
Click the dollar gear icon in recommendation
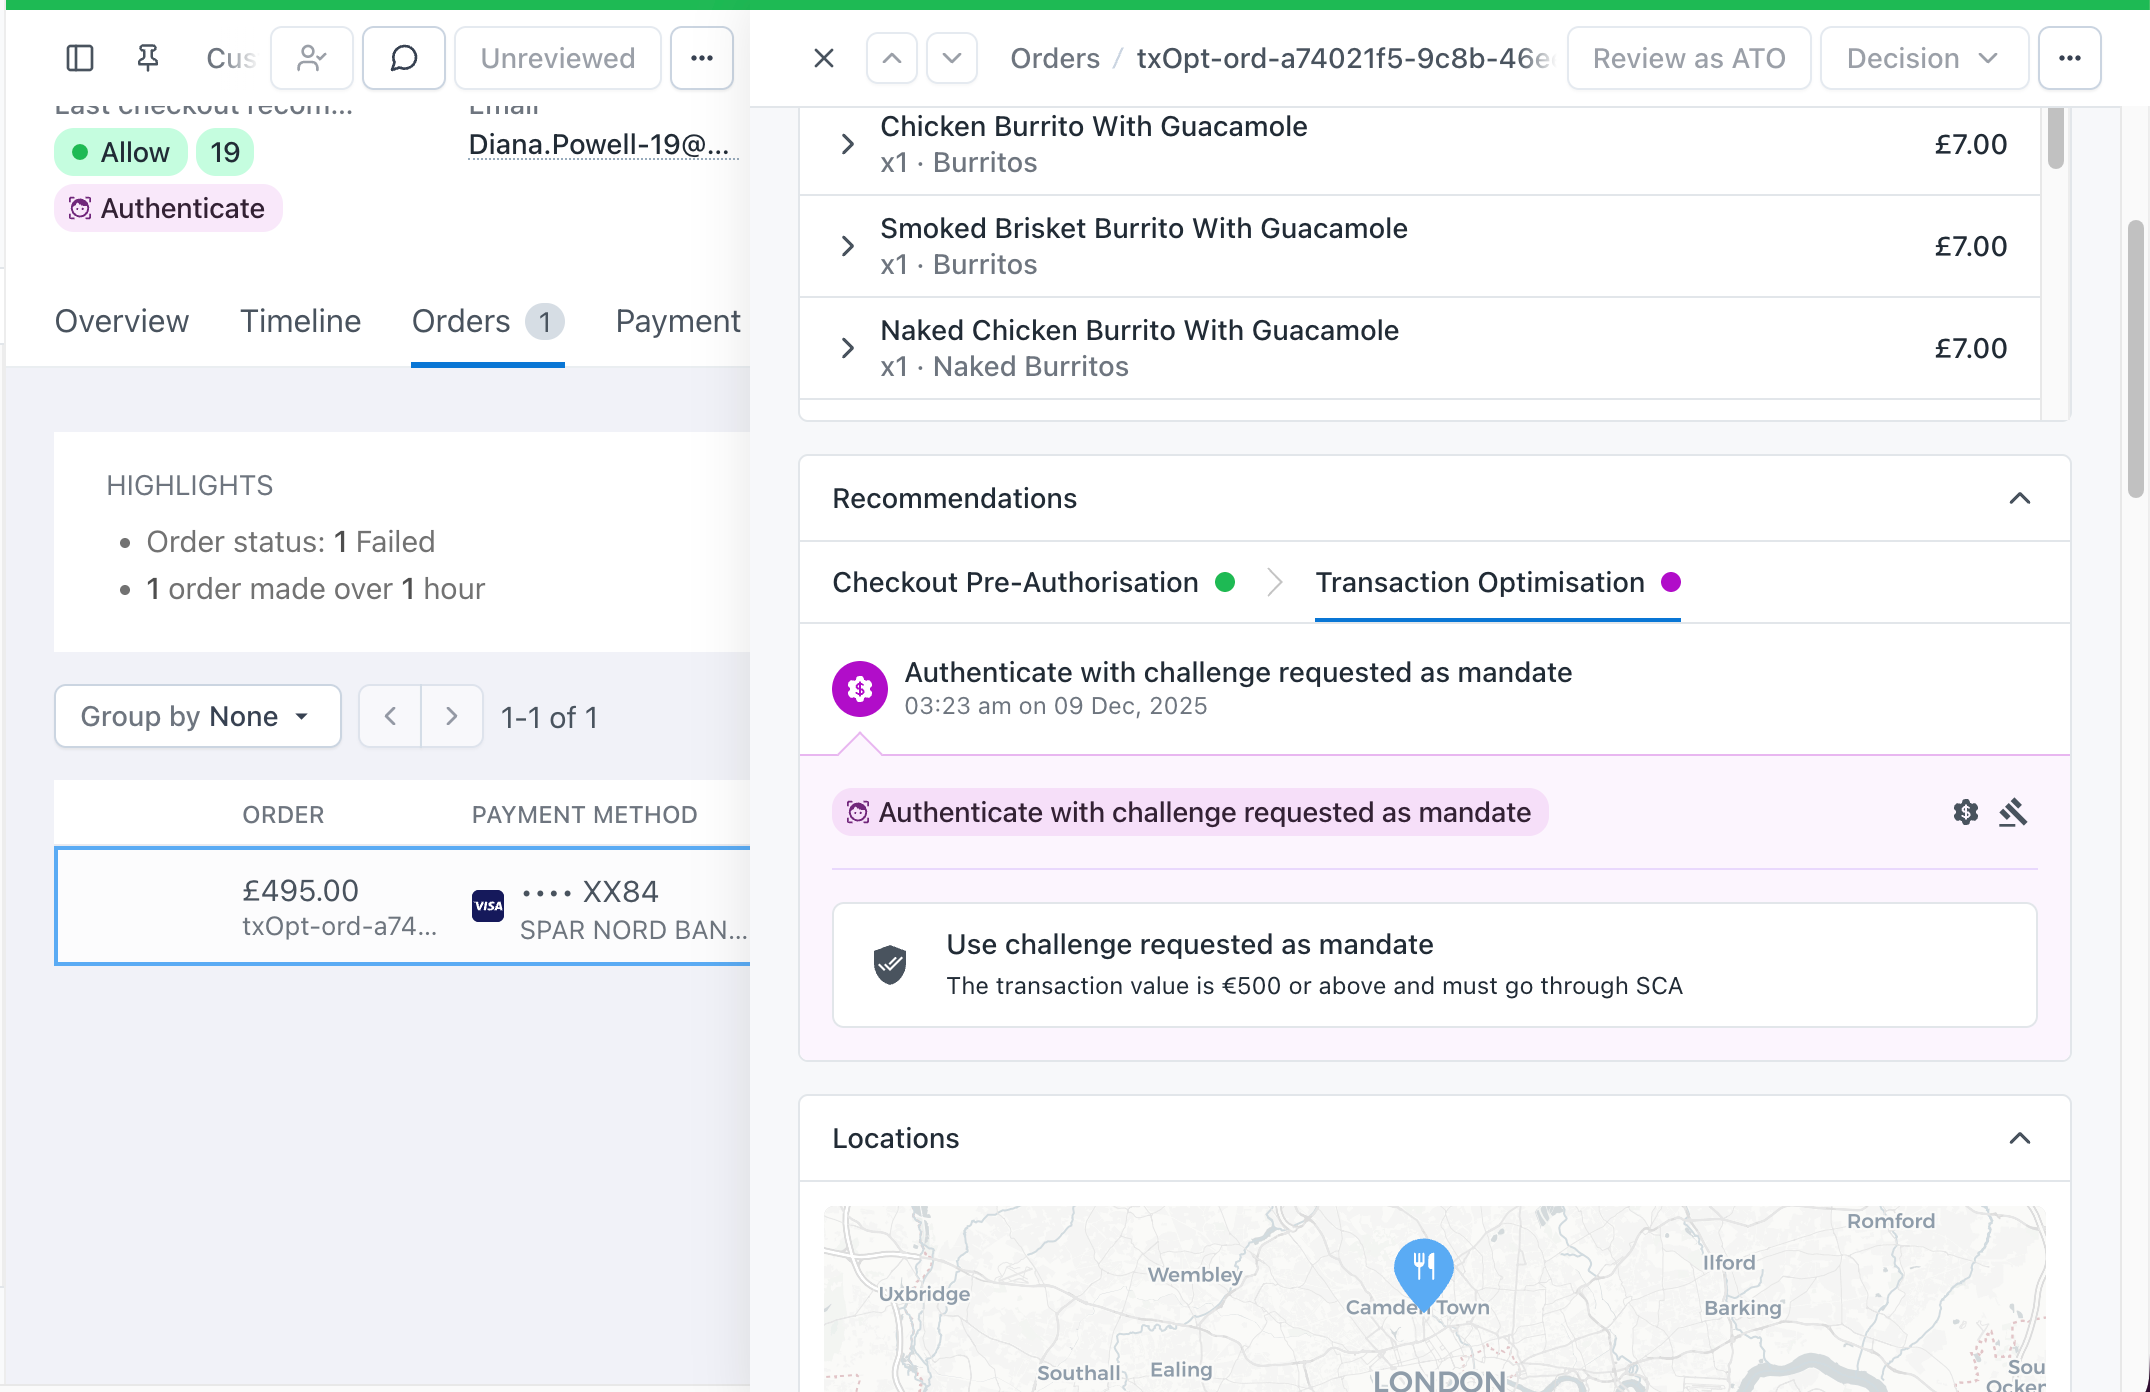(1966, 812)
